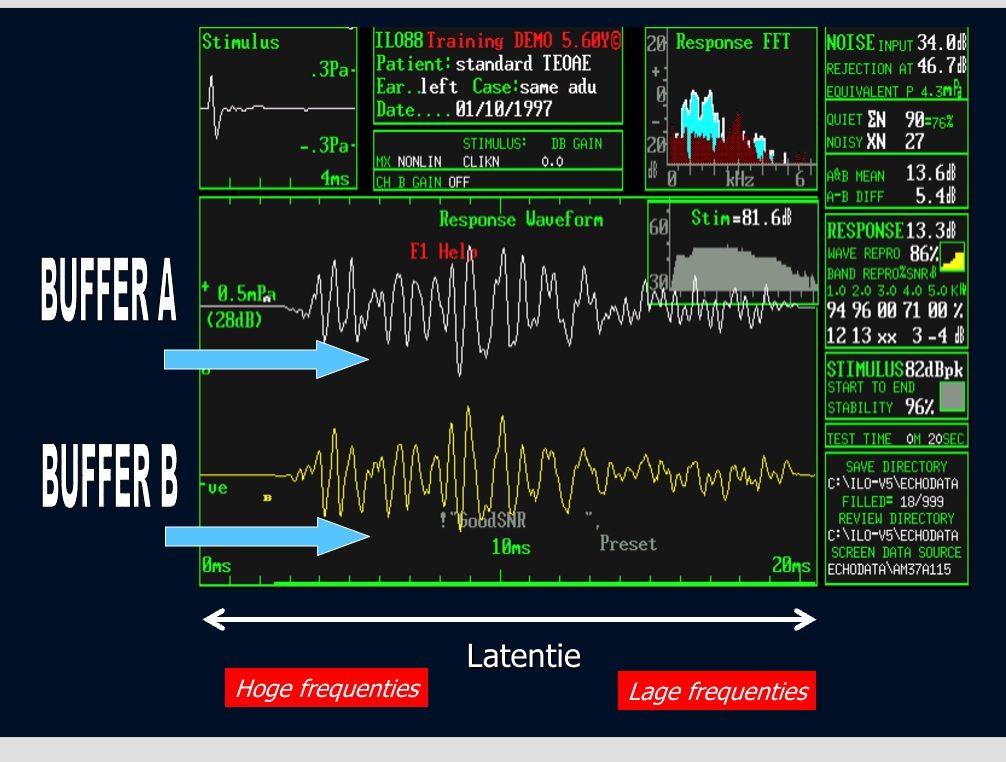Click the yellow buffer B response trace

pos(507,471)
